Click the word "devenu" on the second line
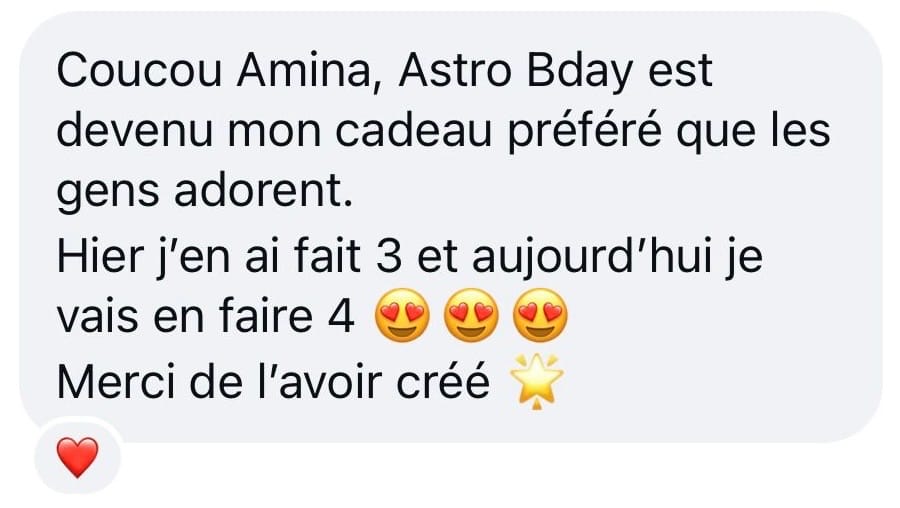The width and height of the screenshot is (900, 508). pos(134,131)
